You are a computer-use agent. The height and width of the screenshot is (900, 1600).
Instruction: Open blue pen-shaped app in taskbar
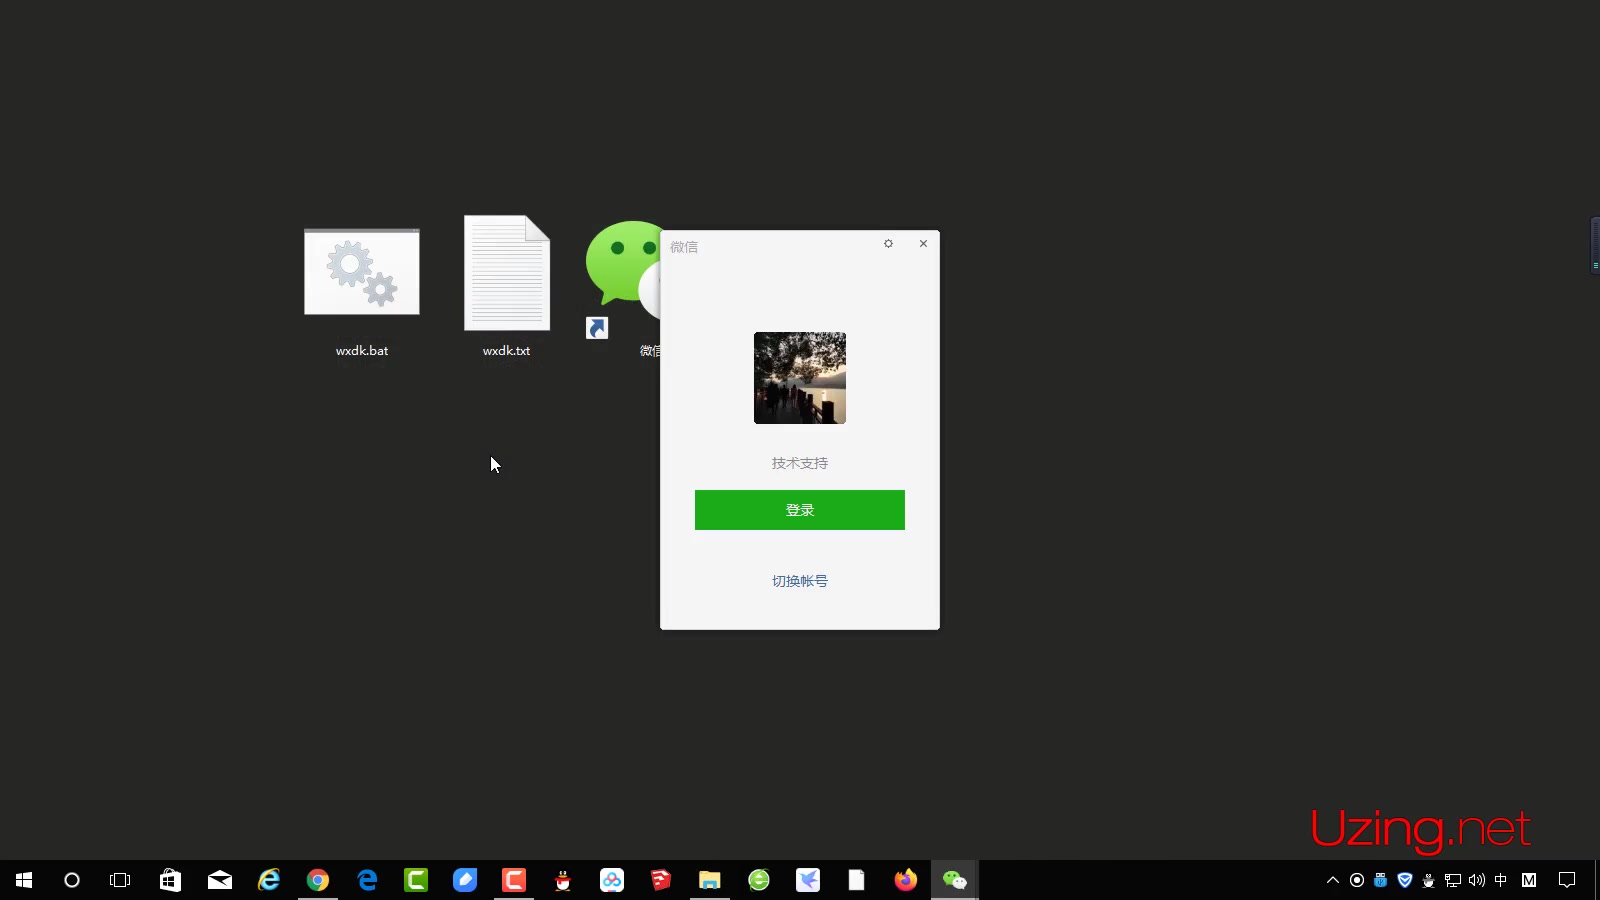tap(465, 880)
